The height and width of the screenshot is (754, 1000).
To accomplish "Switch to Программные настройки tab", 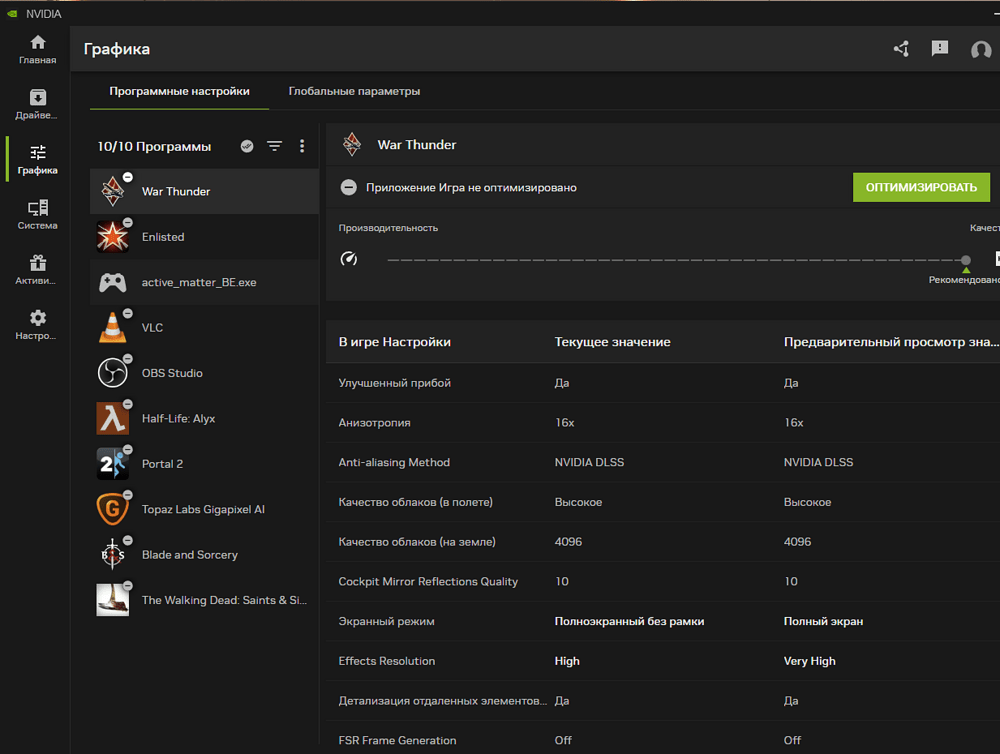I will (x=179, y=91).
